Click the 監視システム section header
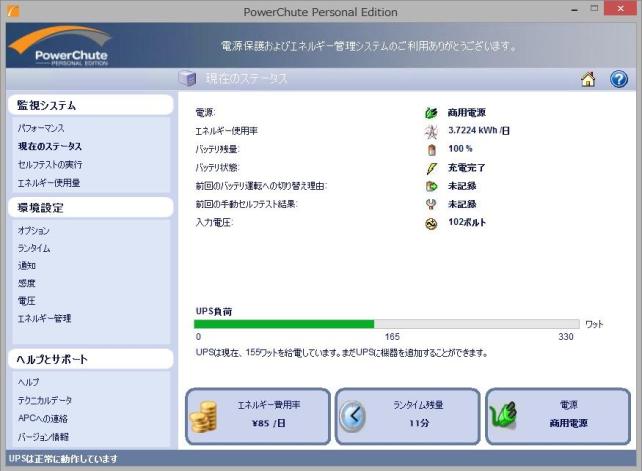The image size is (642, 471). tap(90, 105)
